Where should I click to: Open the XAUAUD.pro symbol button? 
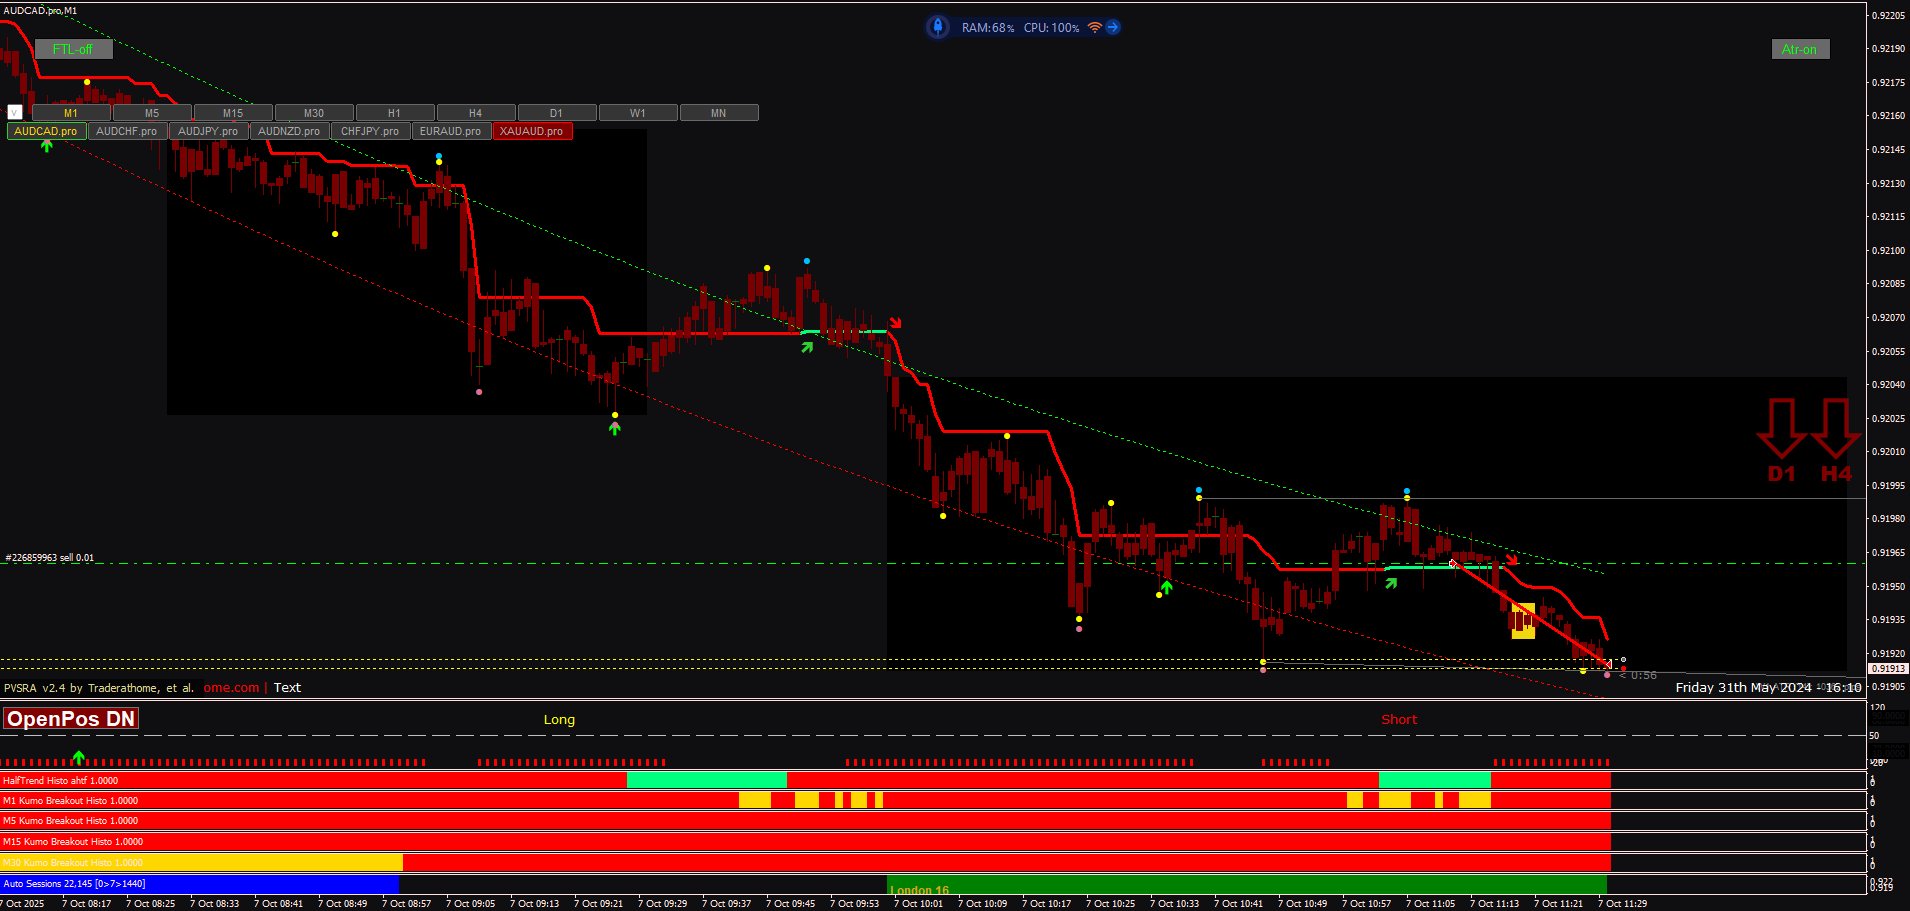coord(532,131)
